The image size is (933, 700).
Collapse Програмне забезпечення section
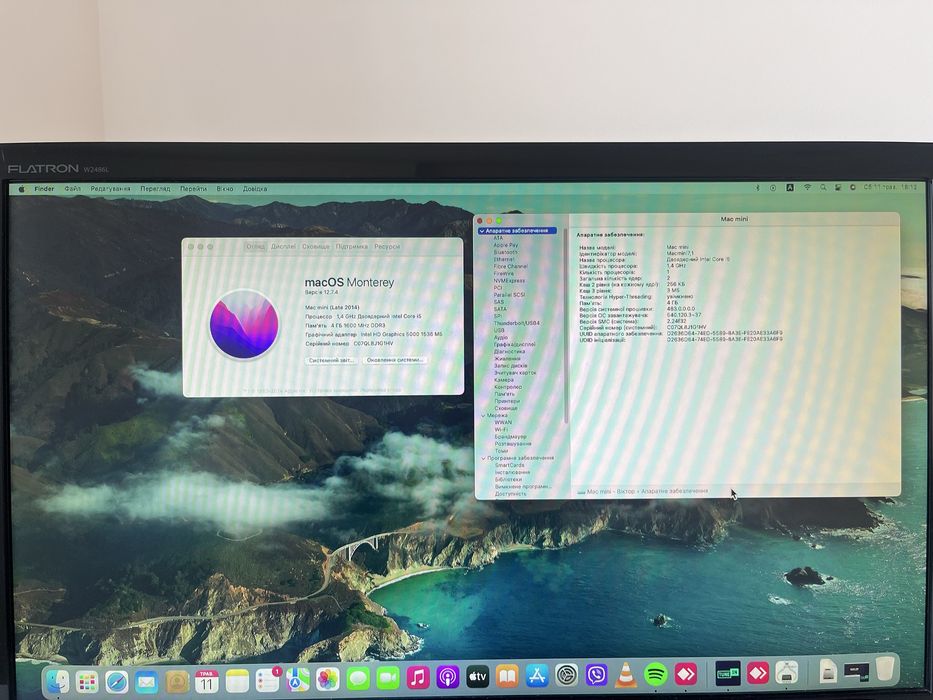483,458
